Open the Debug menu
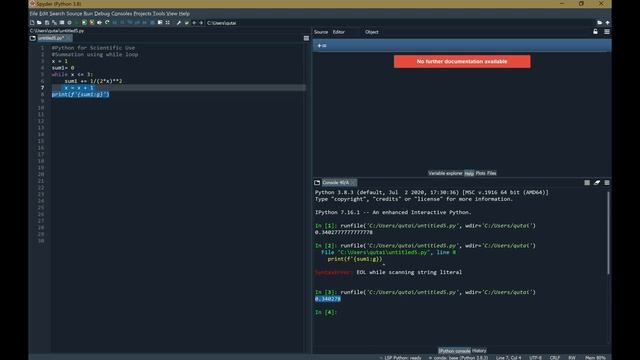The image size is (640, 360). 102,13
